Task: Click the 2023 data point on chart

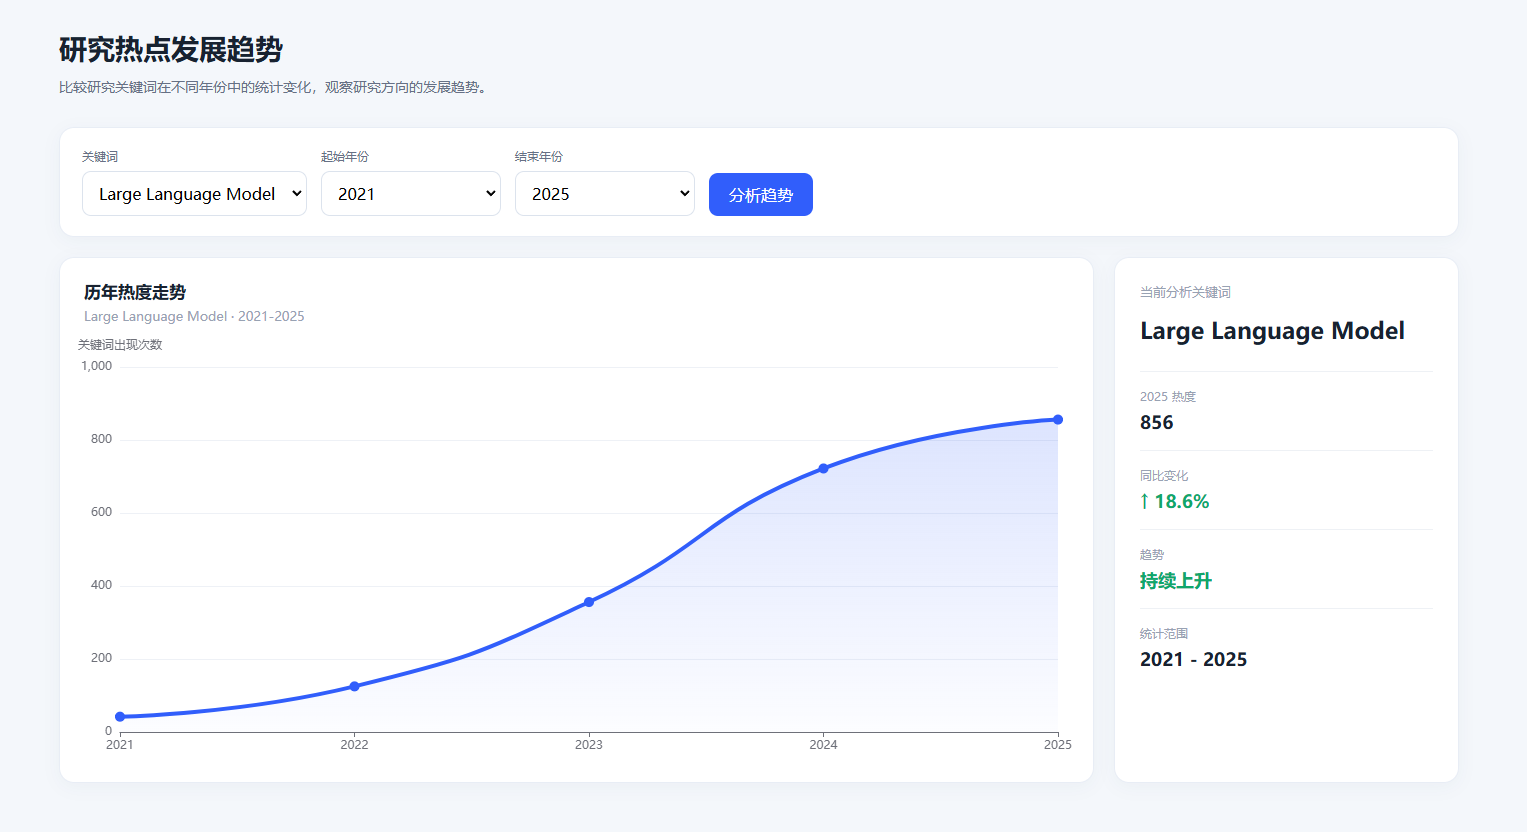Action: [x=589, y=602]
